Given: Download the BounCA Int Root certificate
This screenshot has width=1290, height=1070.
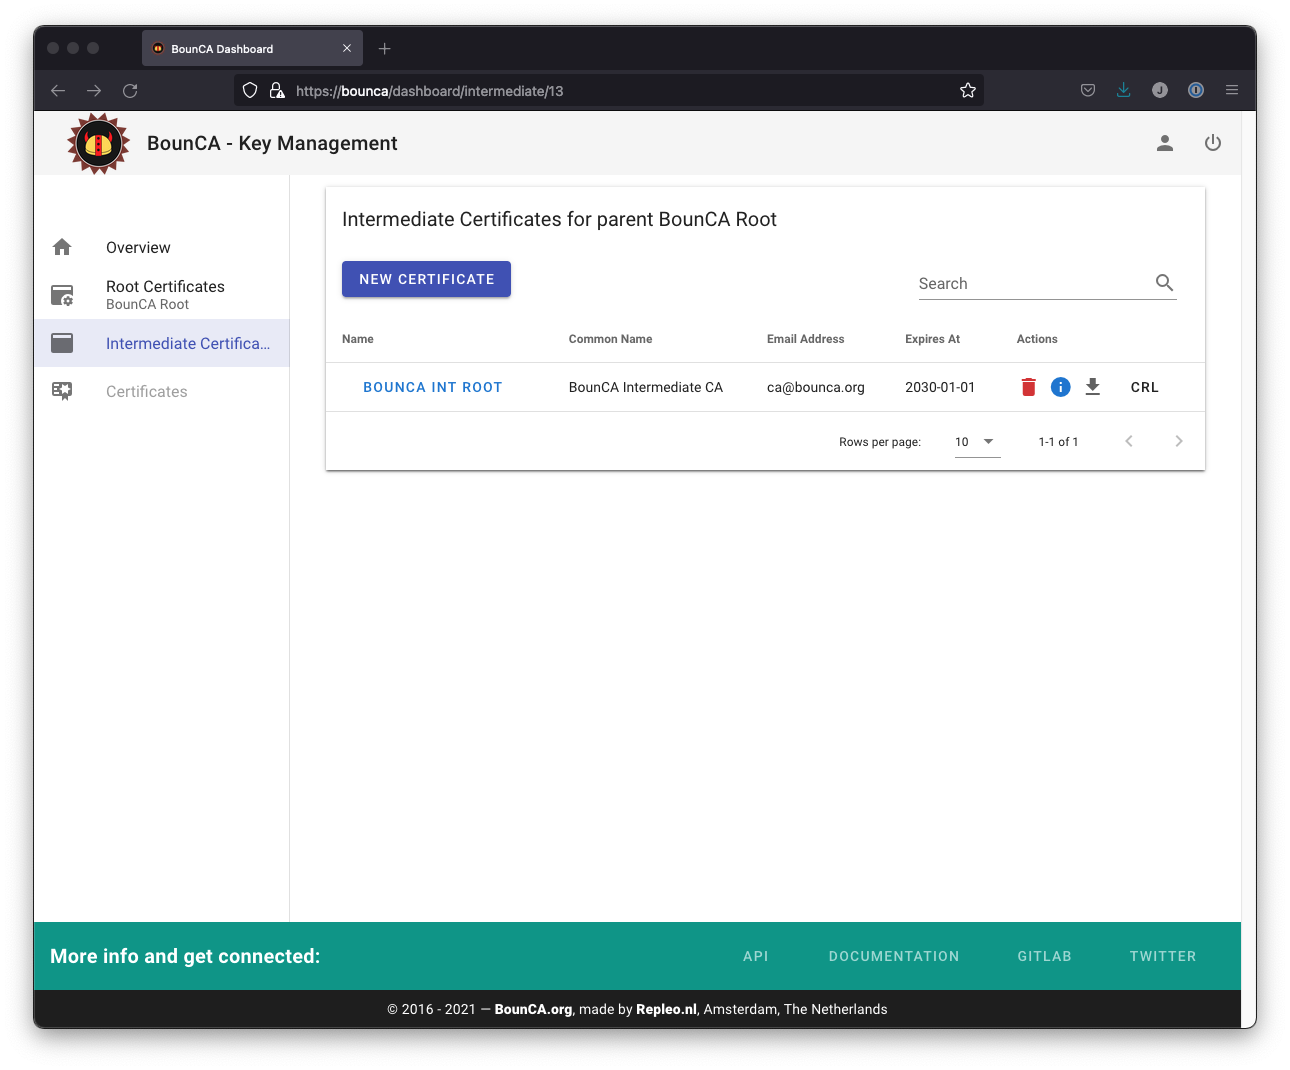Looking at the screenshot, I should tap(1093, 387).
